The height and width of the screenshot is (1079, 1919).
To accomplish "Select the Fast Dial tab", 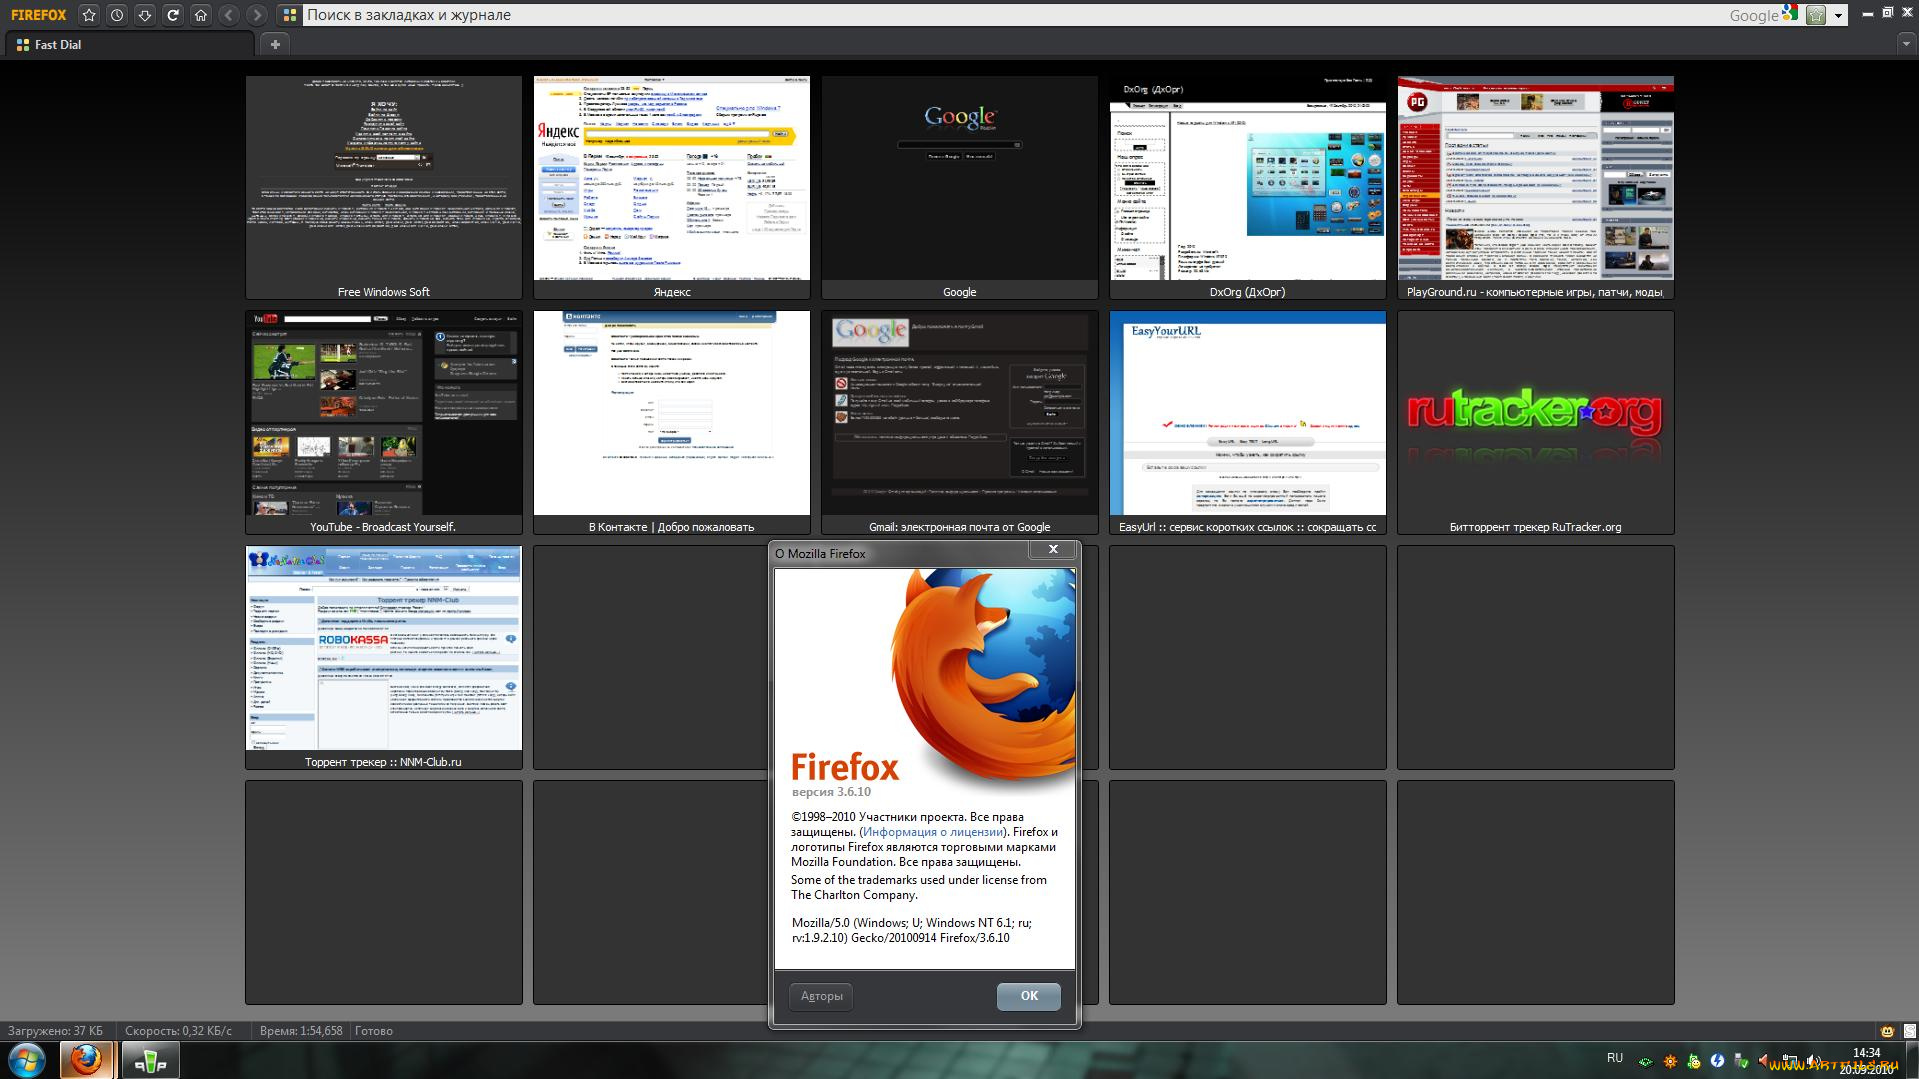I will [130, 44].
